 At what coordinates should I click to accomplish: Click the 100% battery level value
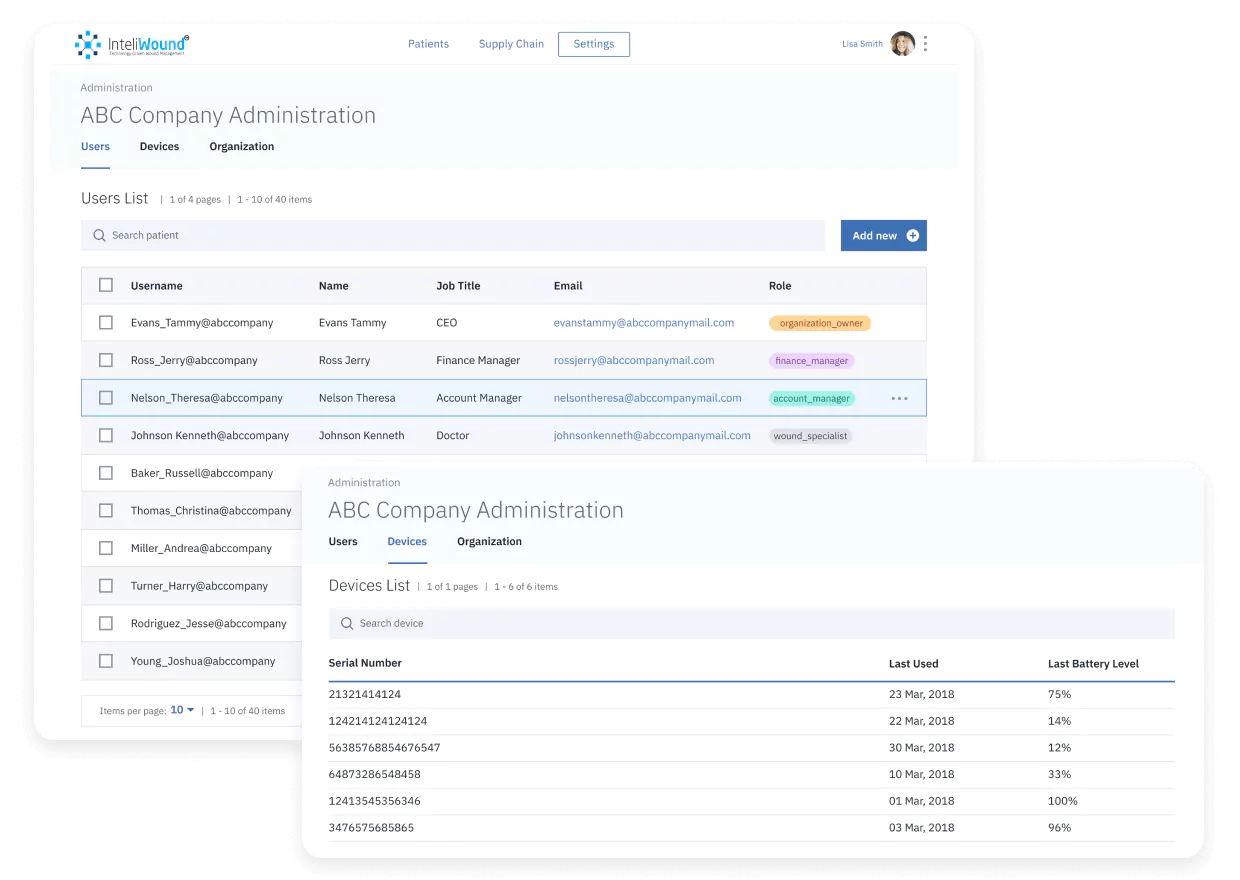tap(1063, 801)
